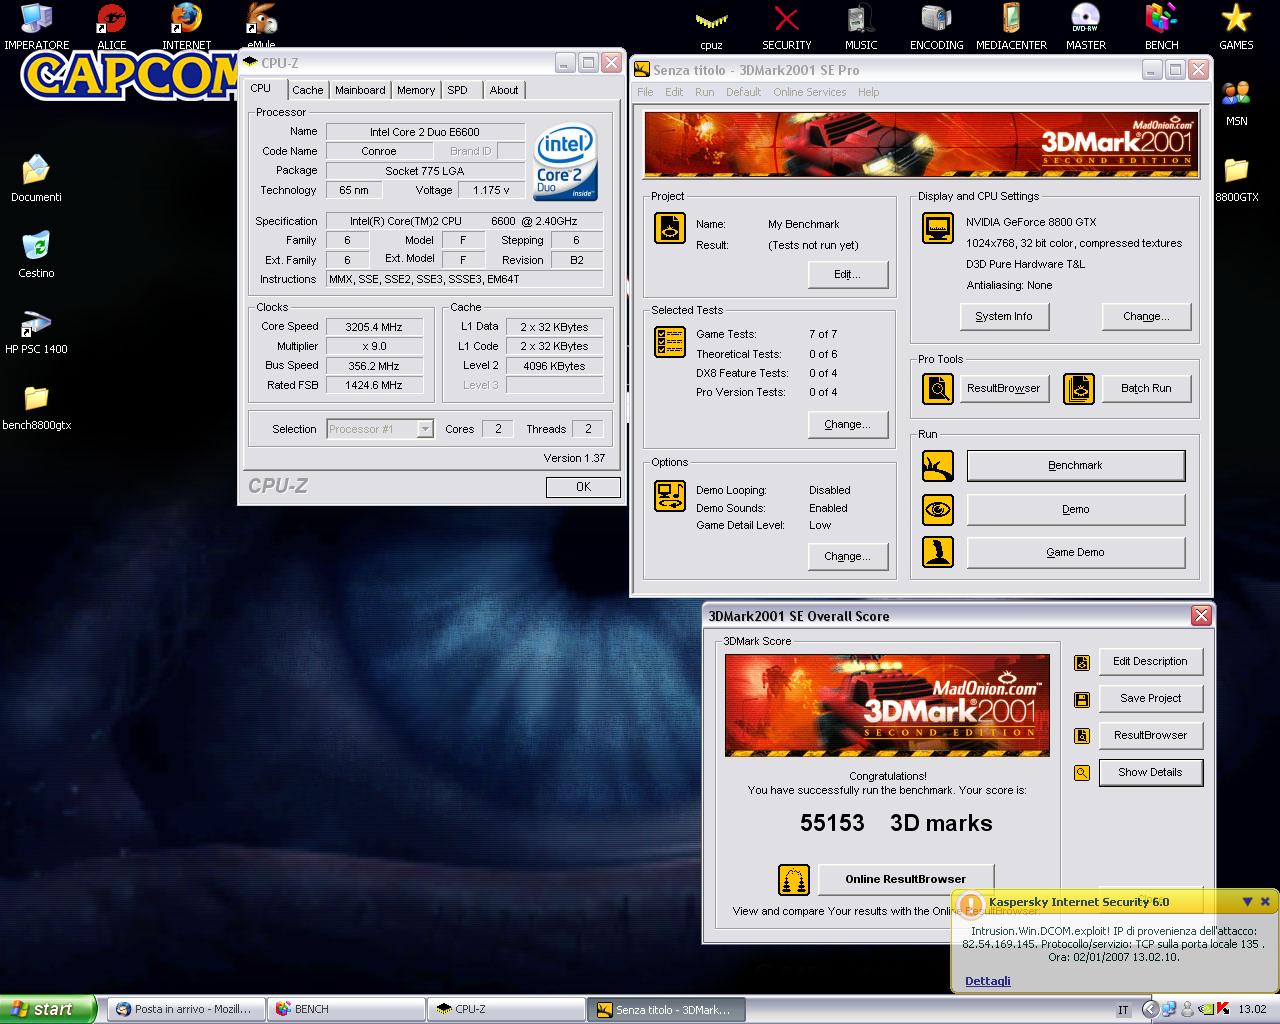This screenshot has height=1024, width=1280.
Task: Open the ENCODING desktop icon
Action: click(937, 20)
